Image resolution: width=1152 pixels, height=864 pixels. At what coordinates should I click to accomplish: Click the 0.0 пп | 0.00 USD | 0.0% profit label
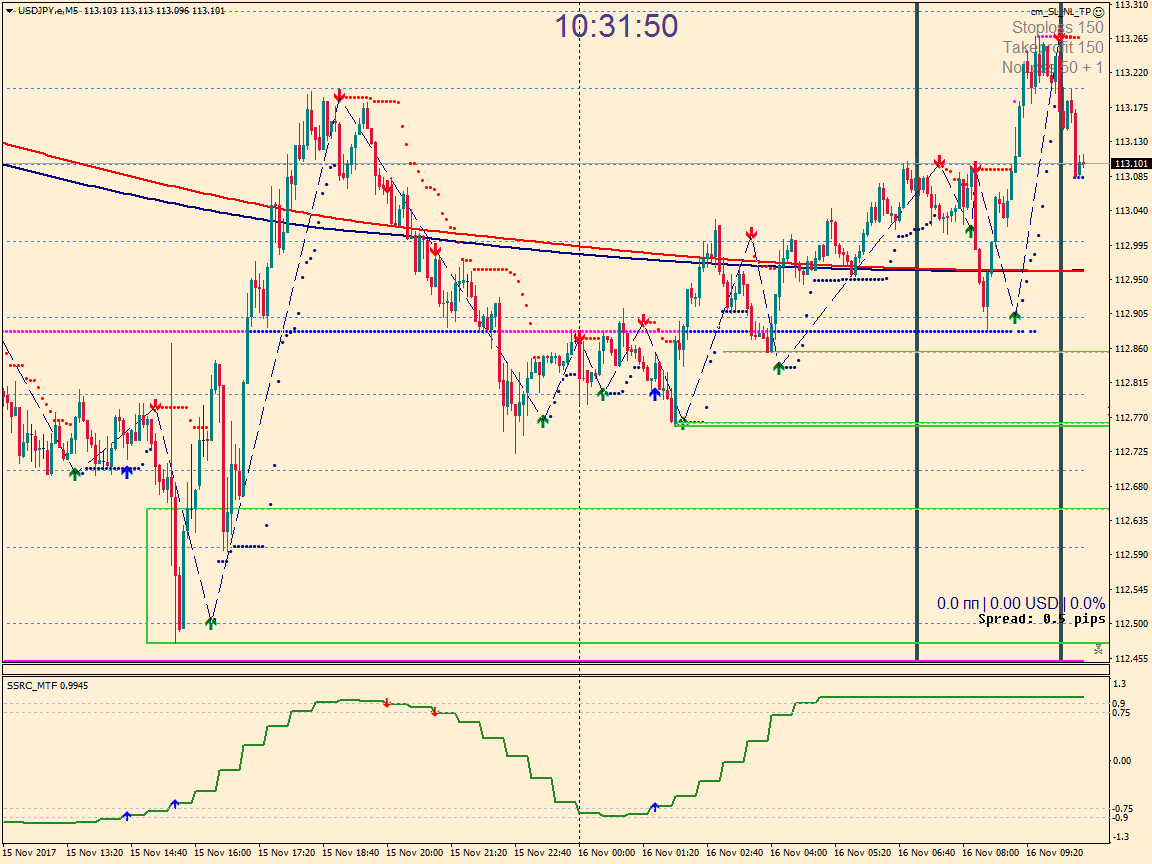click(1020, 603)
